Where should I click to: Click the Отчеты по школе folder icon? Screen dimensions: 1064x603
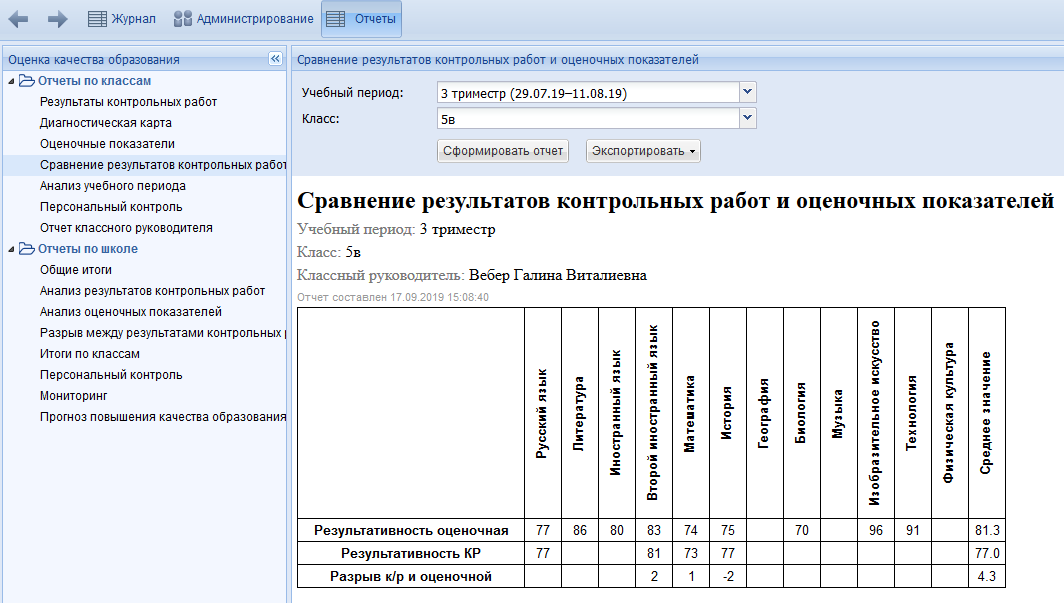[x=26, y=249]
